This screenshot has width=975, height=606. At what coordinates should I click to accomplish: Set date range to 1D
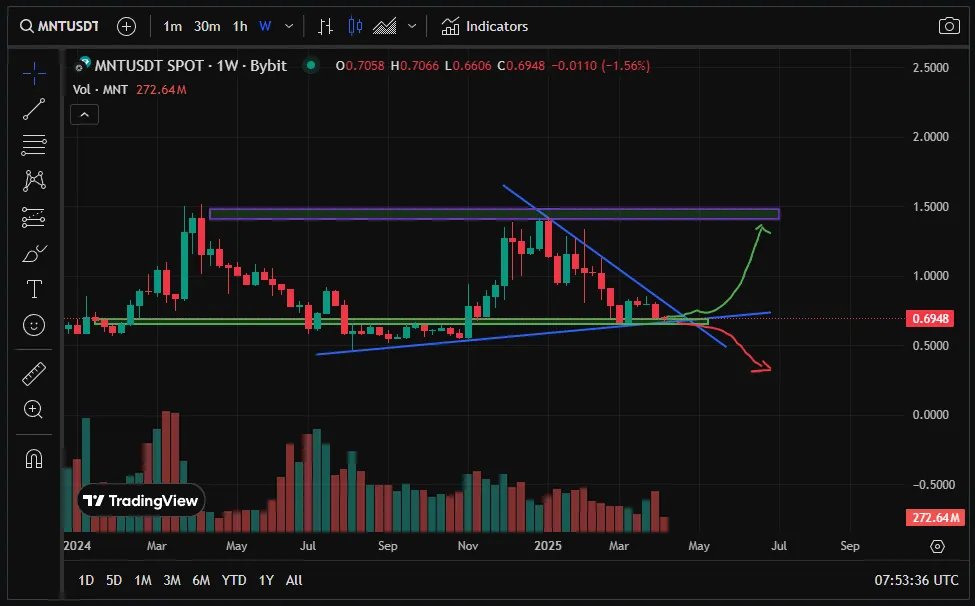click(86, 580)
